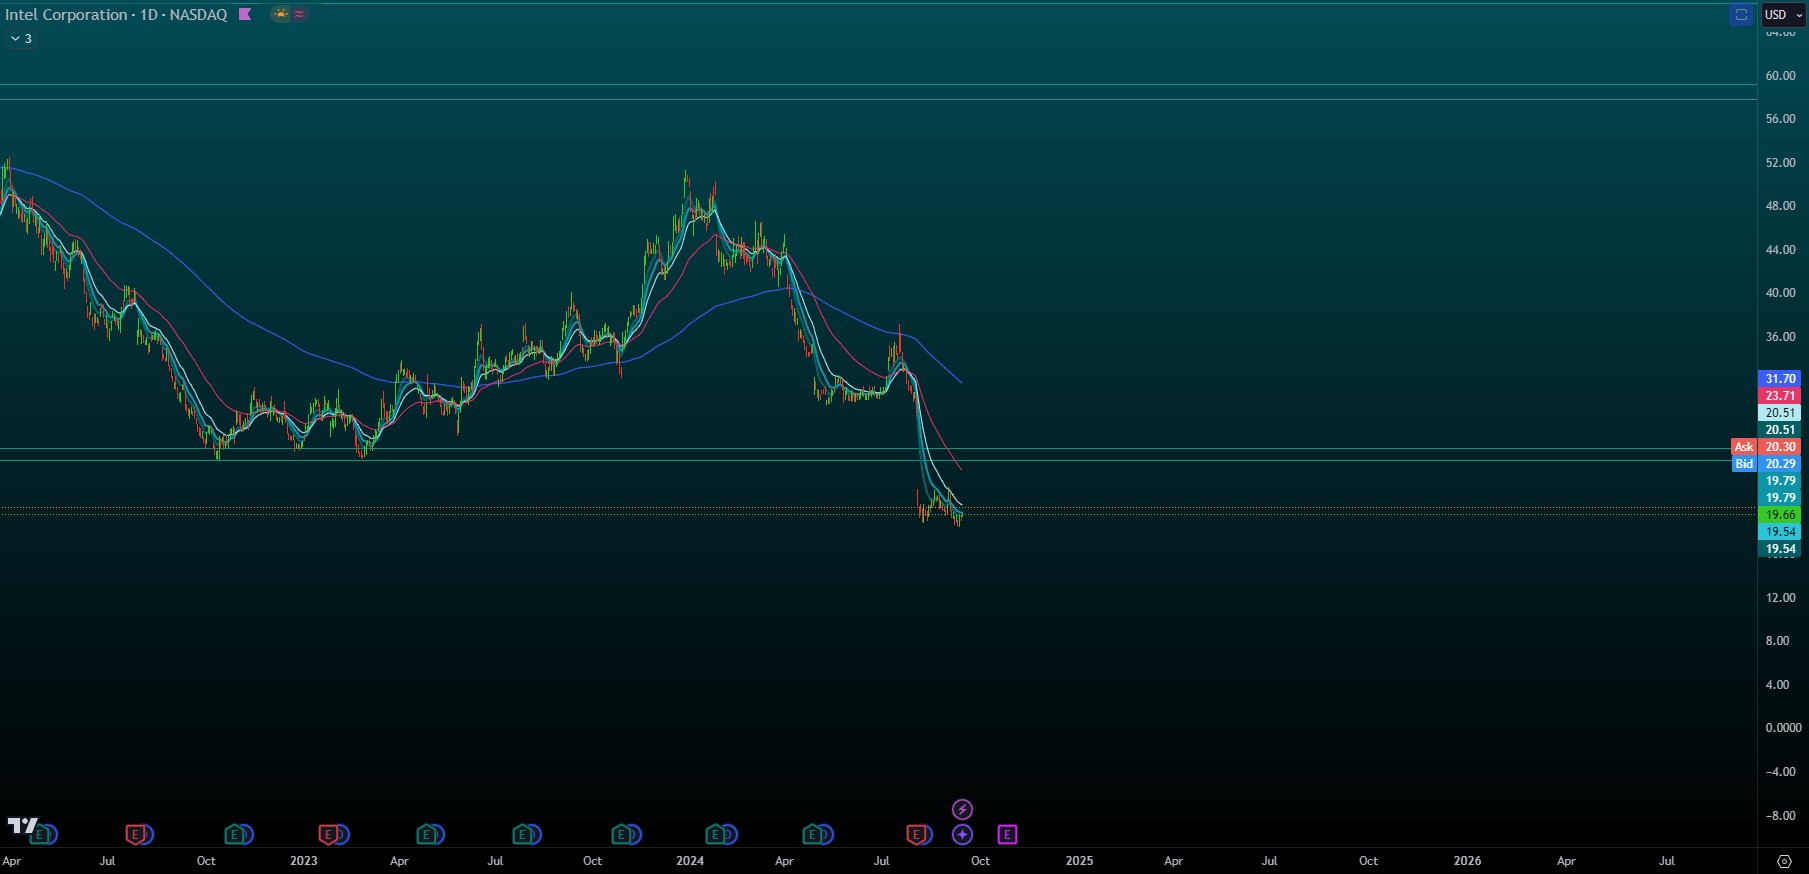Open the red earnings marker above Jul 2022
The width and height of the screenshot is (1809, 874).
click(x=134, y=834)
